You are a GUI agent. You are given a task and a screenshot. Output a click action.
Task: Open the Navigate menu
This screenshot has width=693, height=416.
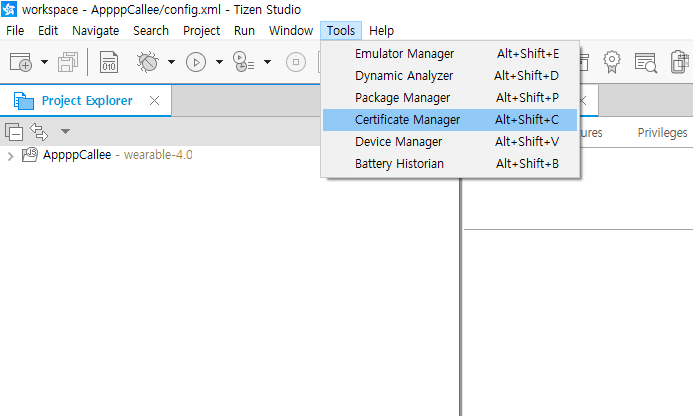(95, 31)
